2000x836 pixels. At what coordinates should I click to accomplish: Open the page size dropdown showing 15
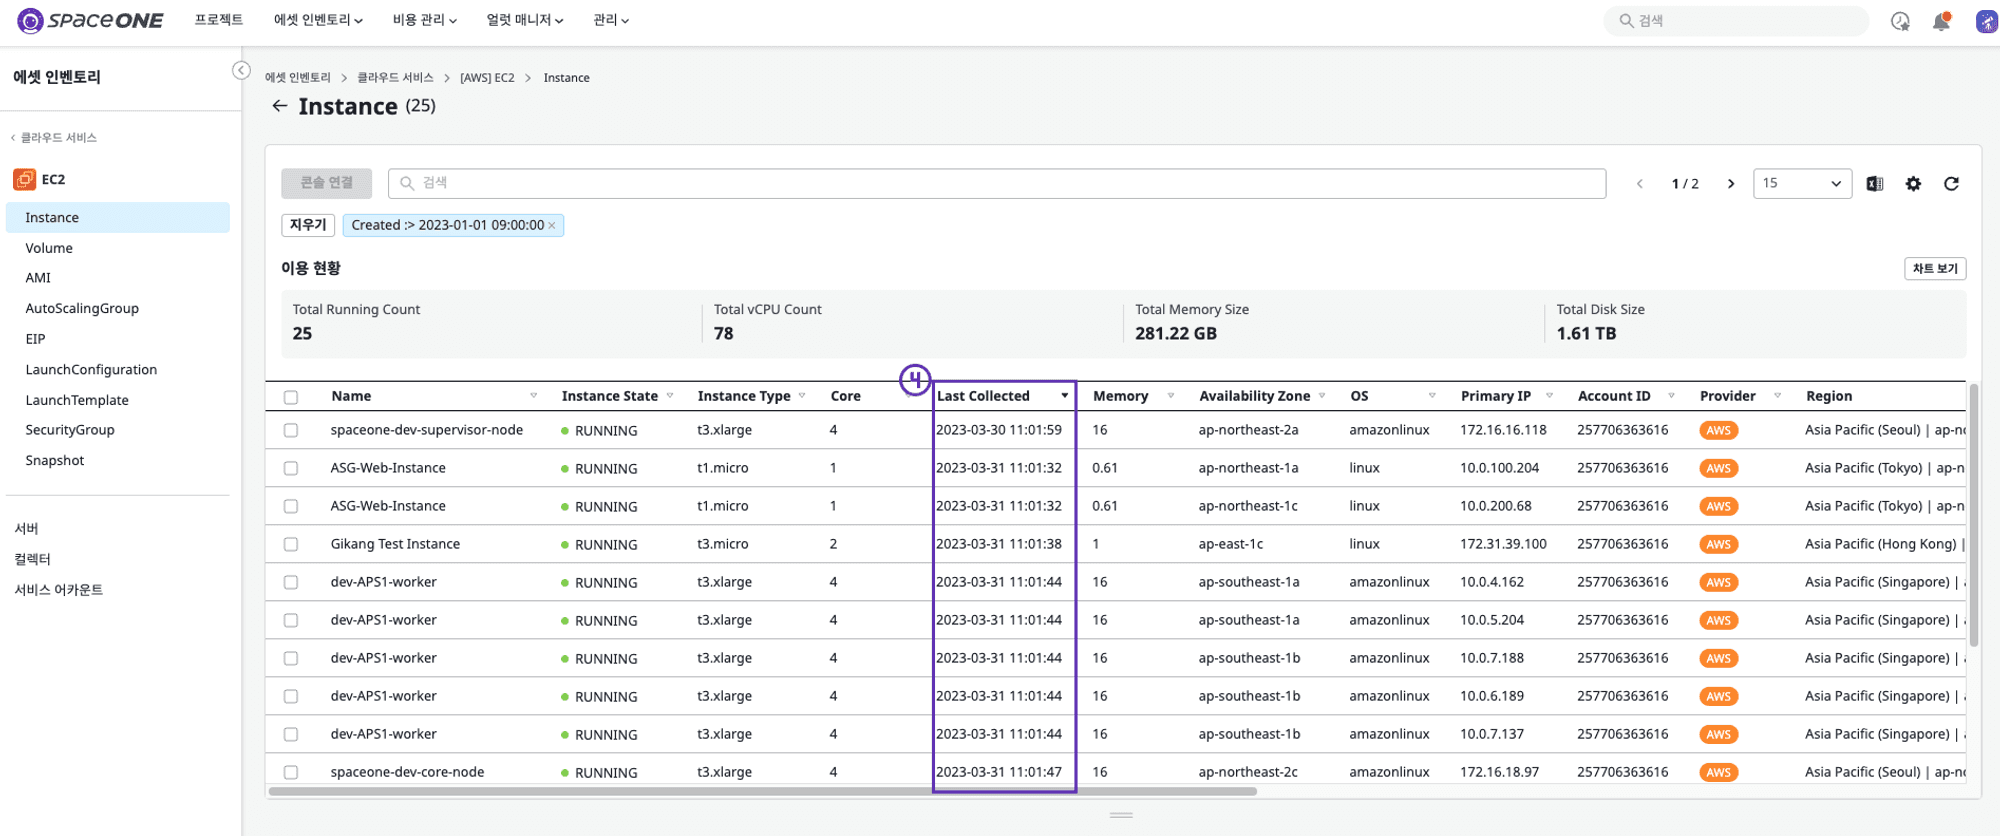[1802, 184]
